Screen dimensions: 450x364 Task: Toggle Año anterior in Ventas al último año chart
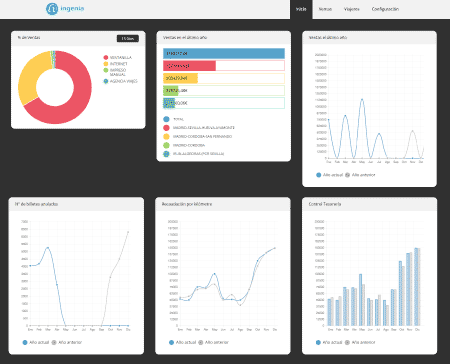[x=360, y=175]
